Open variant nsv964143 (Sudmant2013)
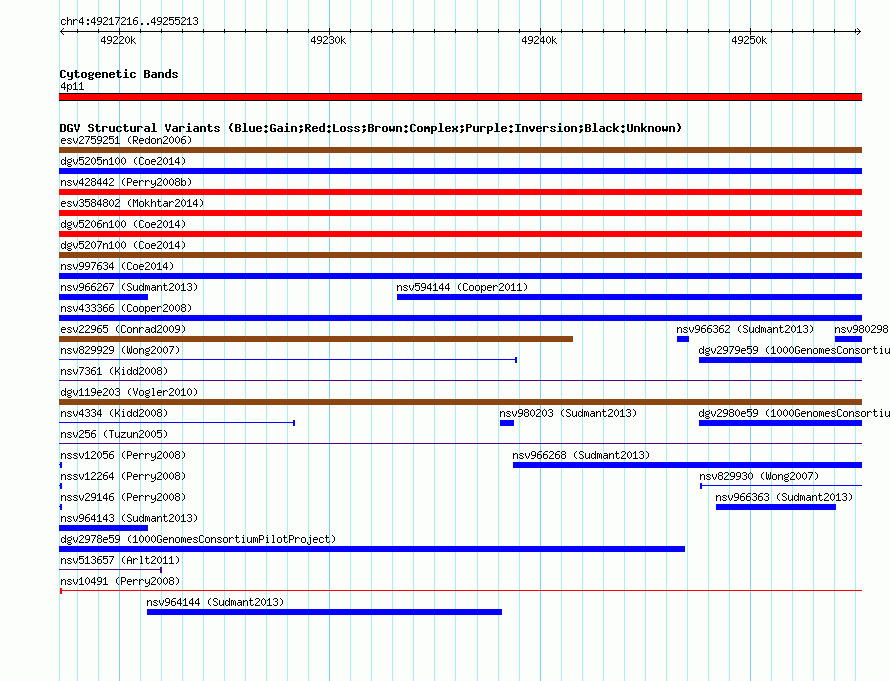890x681 pixels. tap(129, 518)
